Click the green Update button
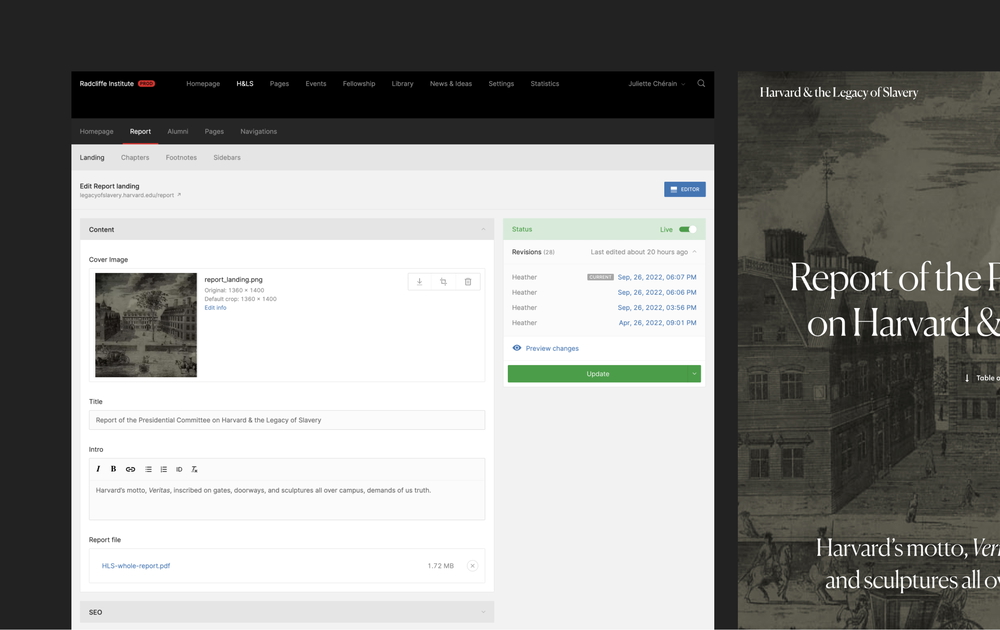The image size is (1000, 630). (x=597, y=374)
